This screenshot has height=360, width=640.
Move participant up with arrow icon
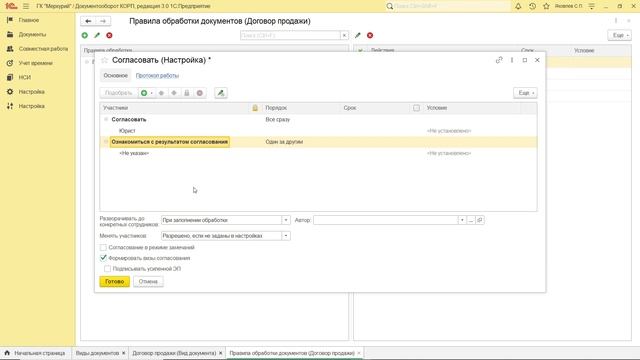pos(161,93)
